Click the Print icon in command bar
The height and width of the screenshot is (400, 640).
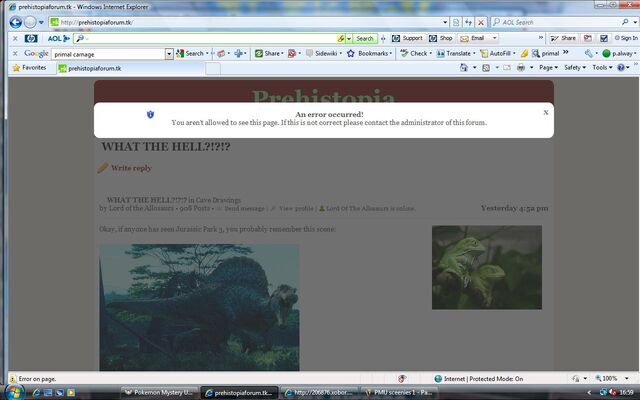521,68
